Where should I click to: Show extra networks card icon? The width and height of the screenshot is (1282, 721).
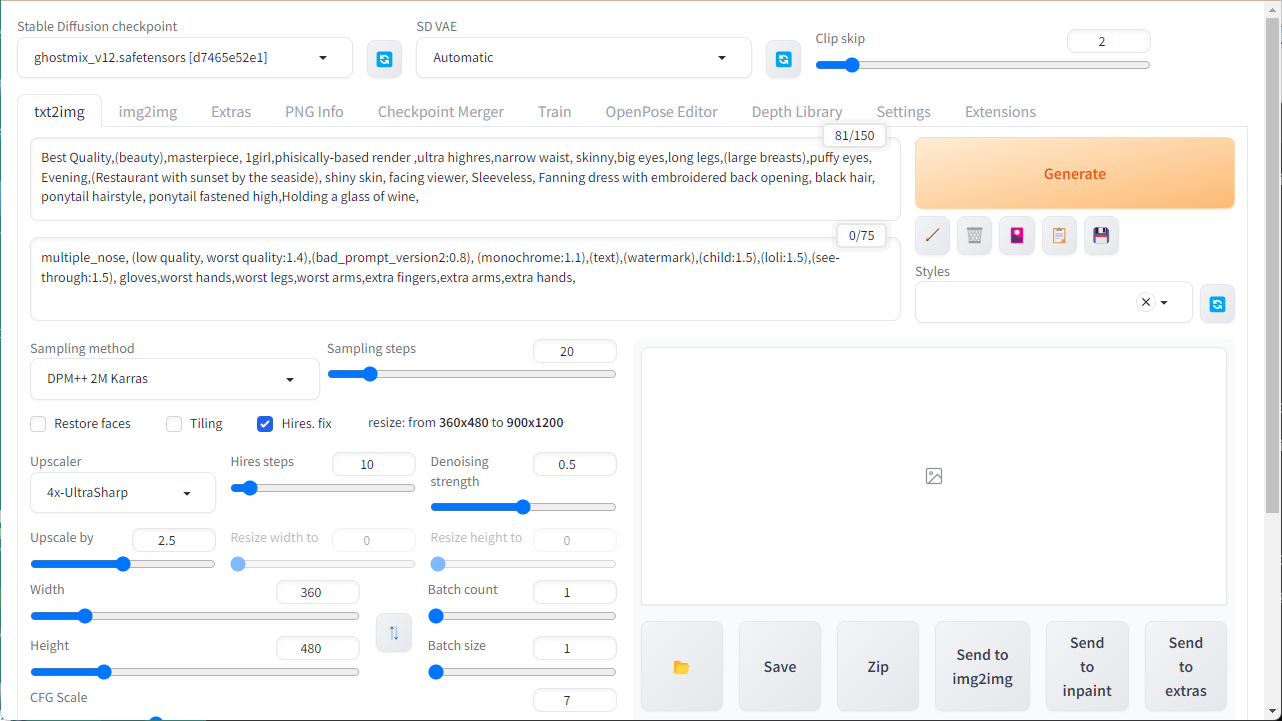tap(1016, 236)
